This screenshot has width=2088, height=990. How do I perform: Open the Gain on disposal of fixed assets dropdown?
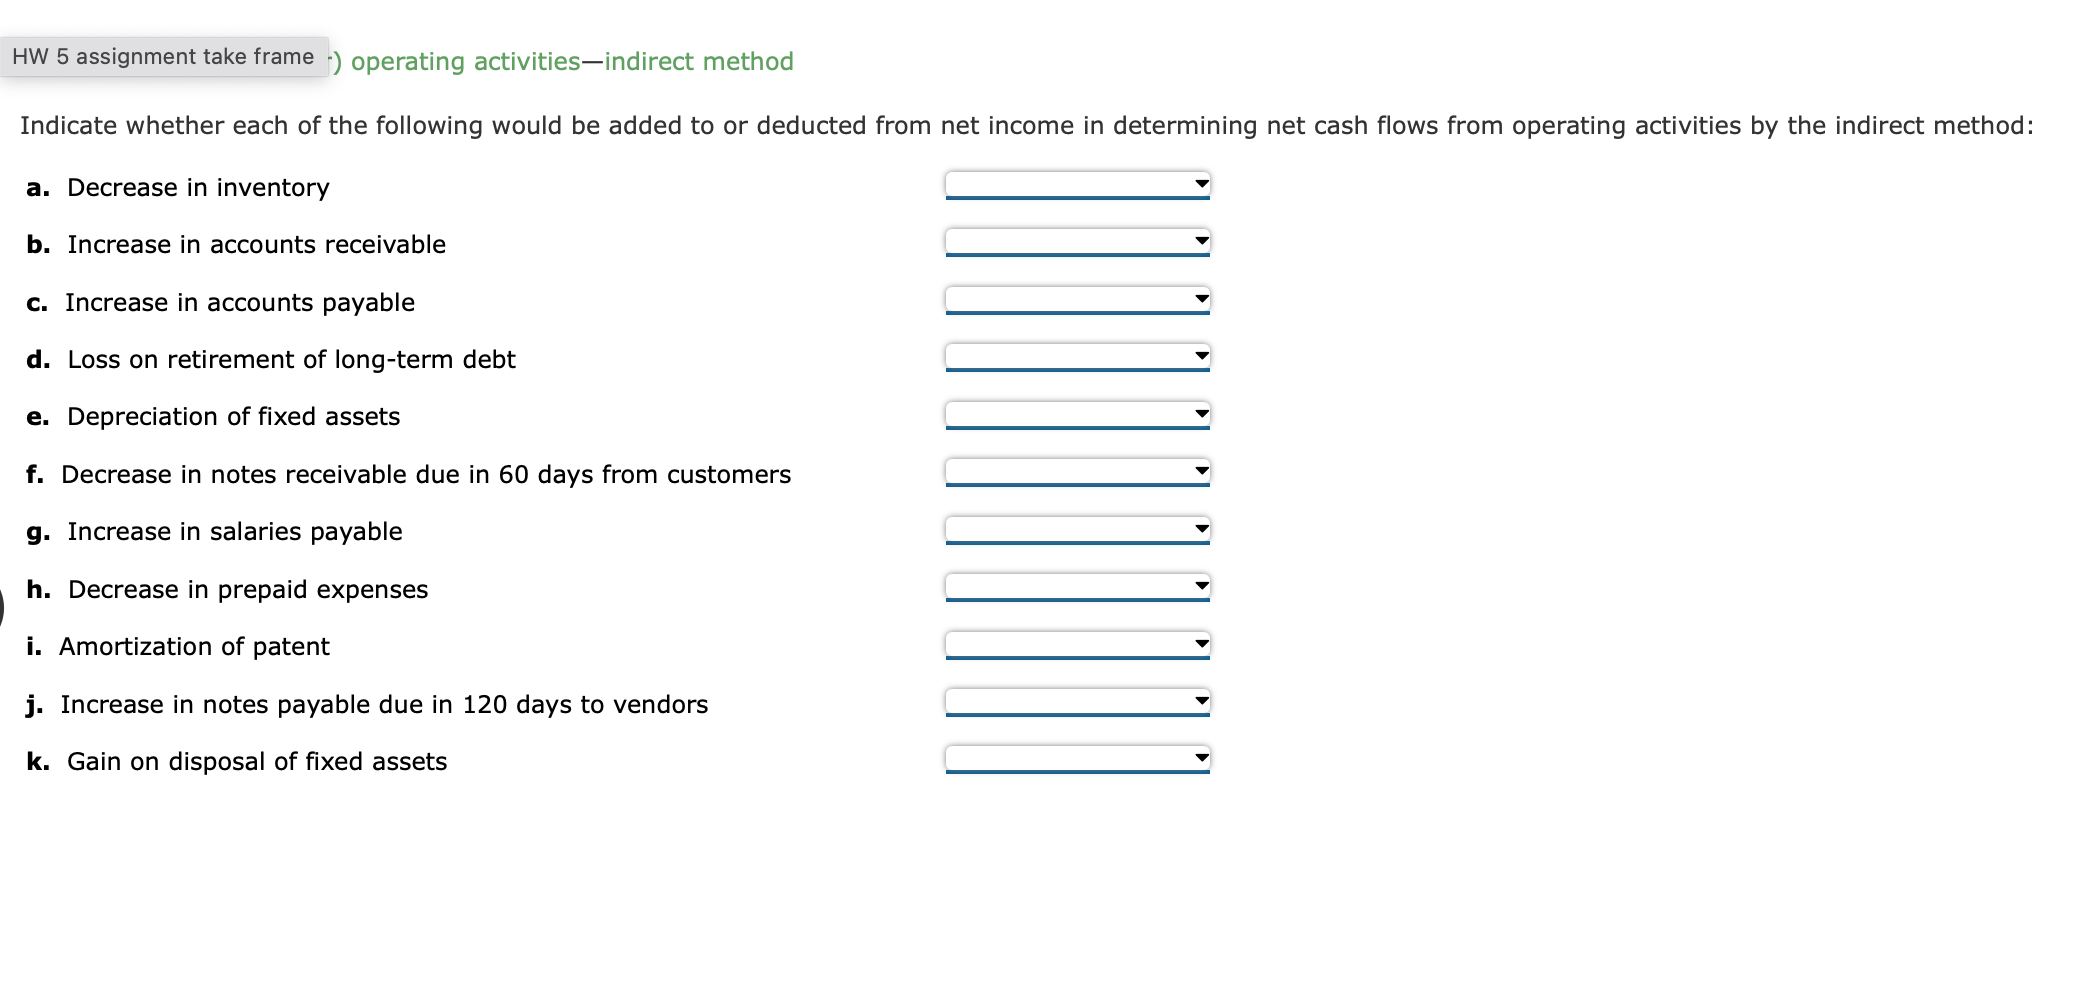pyautogui.click(x=1075, y=758)
